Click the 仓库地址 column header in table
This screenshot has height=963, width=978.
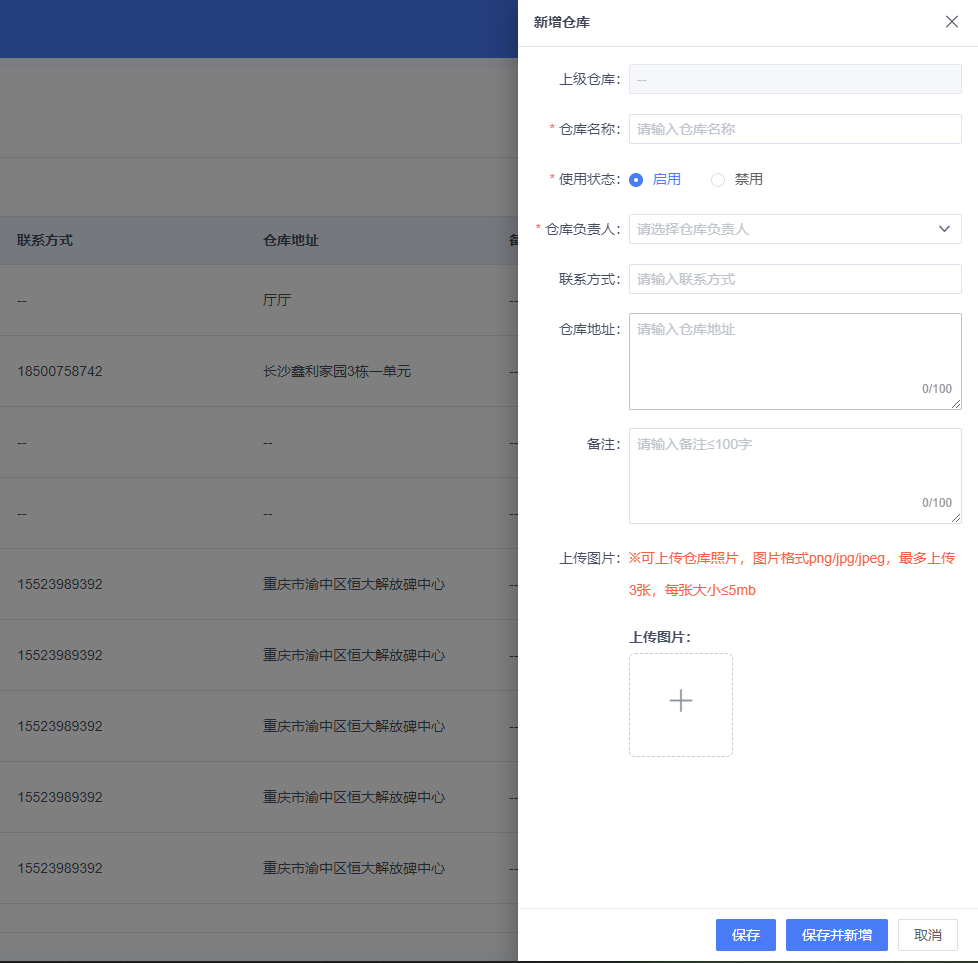[291, 240]
